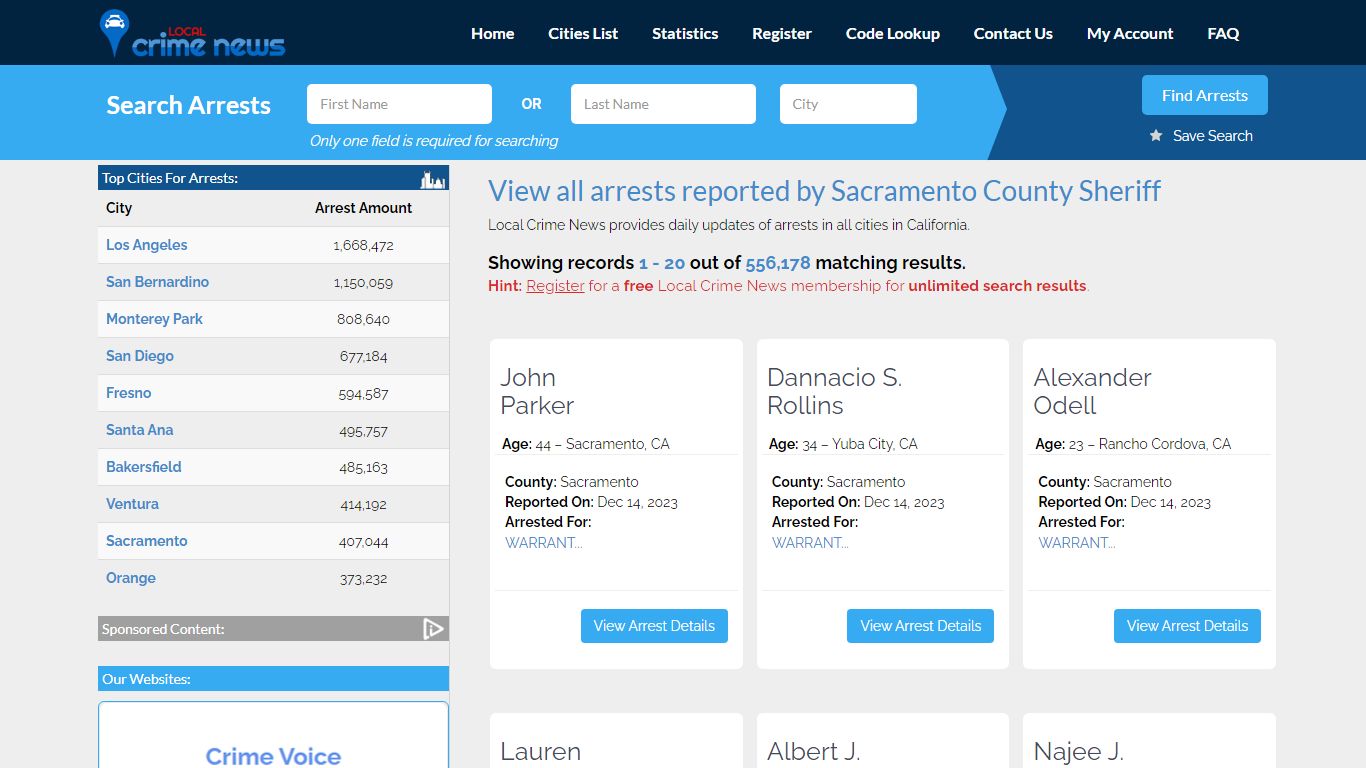The height and width of the screenshot is (768, 1366).
Task: Open Bakersfield city link
Action: point(144,467)
